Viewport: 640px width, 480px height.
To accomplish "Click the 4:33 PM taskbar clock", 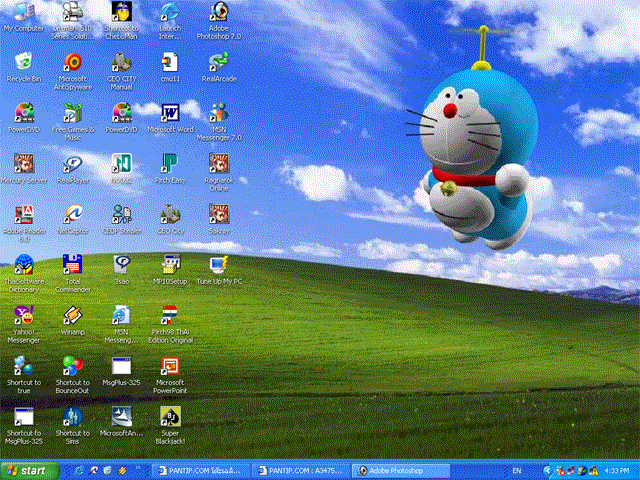I will pos(616,471).
